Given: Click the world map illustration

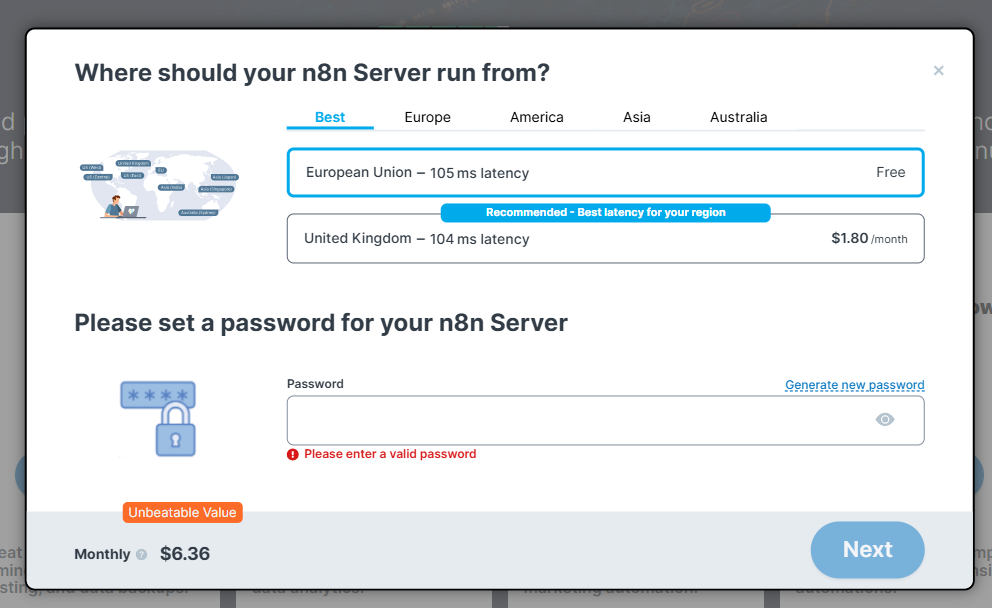Looking at the screenshot, I should [159, 185].
